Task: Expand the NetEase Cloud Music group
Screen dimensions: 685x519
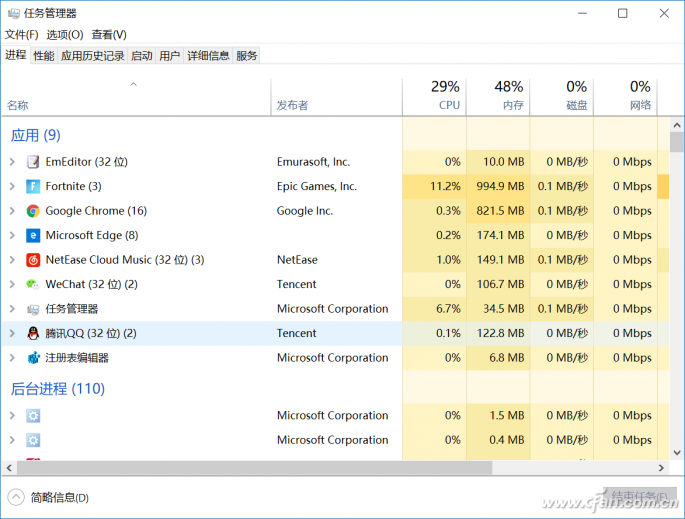Action: (x=12, y=260)
